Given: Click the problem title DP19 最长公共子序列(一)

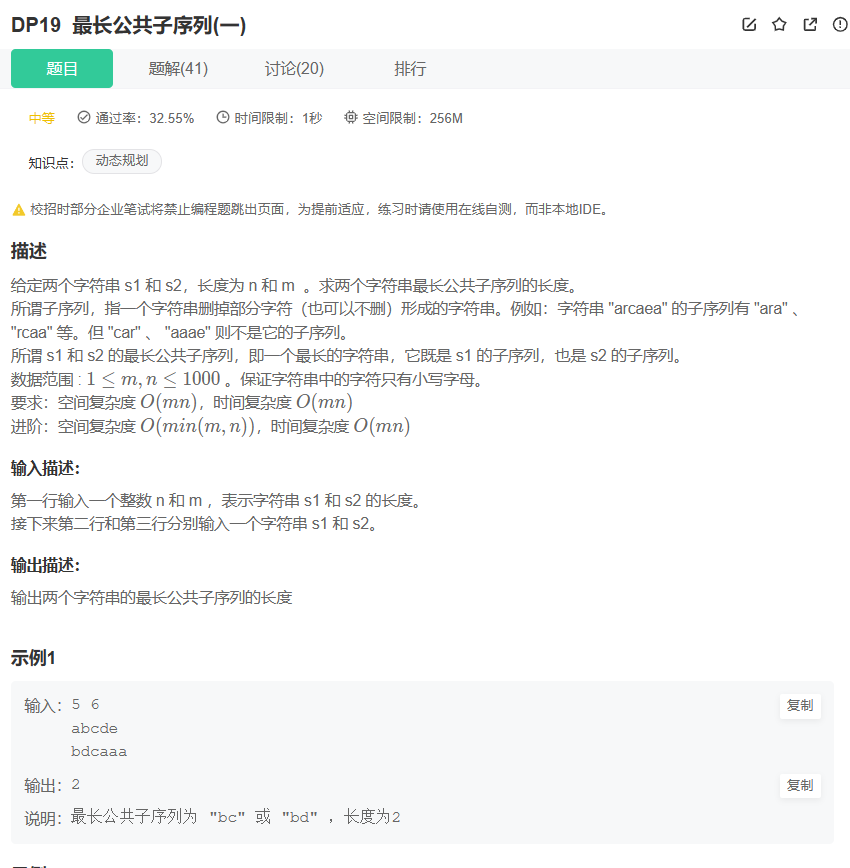Looking at the screenshot, I should pyautogui.click(x=126, y=25).
